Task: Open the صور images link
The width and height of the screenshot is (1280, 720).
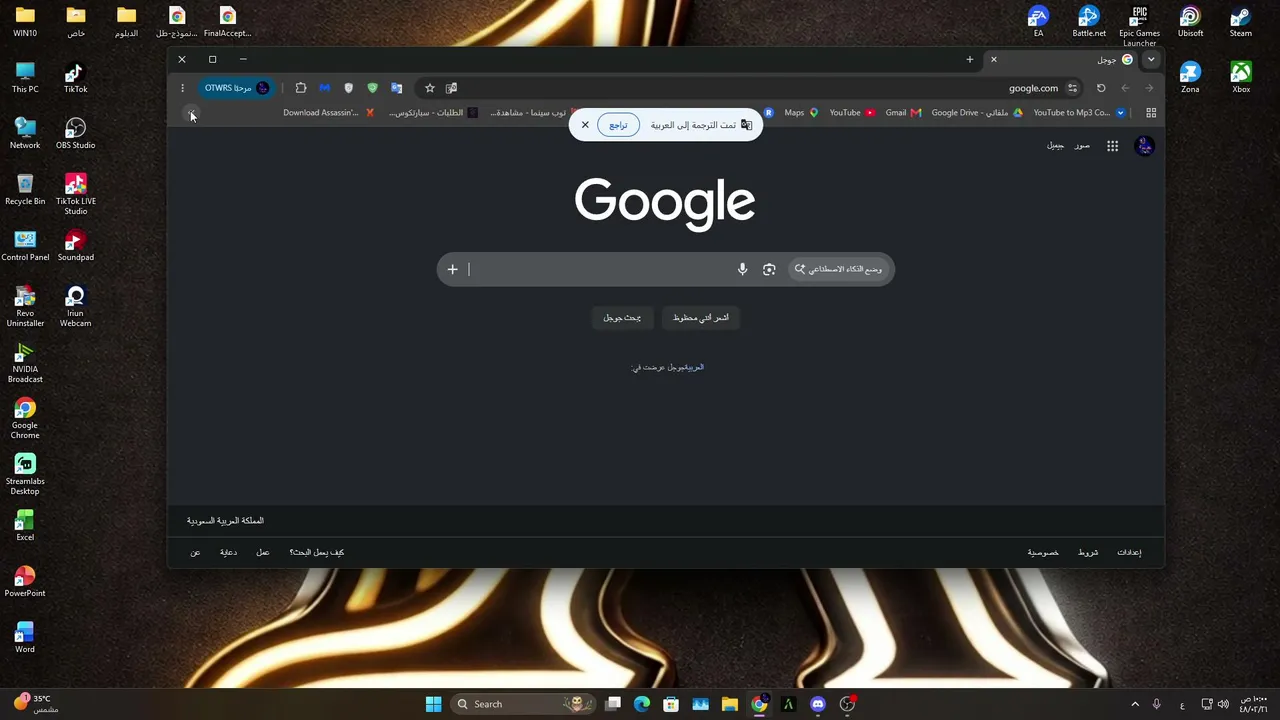Action: pos(1082,146)
